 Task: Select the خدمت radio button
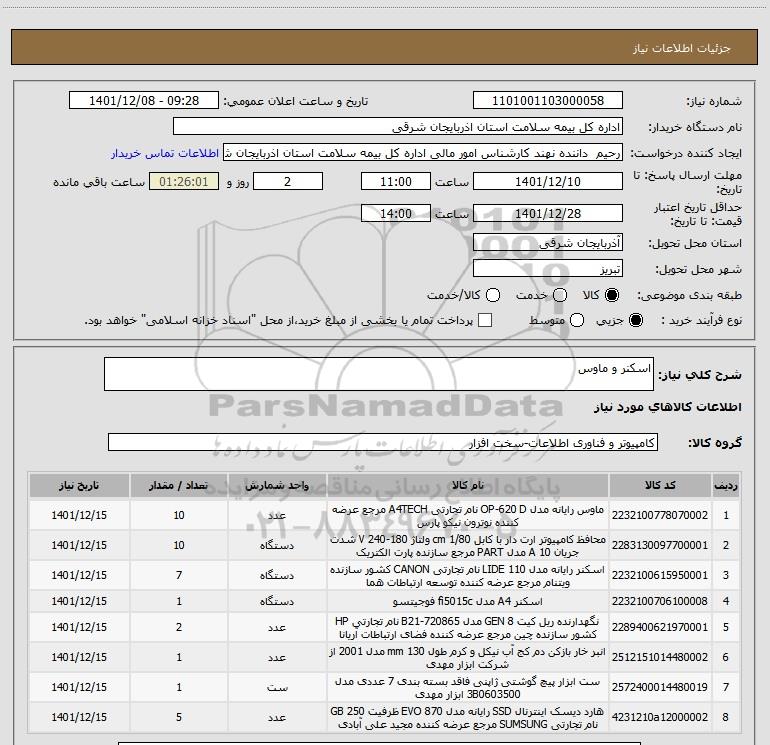(x=560, y=295)
